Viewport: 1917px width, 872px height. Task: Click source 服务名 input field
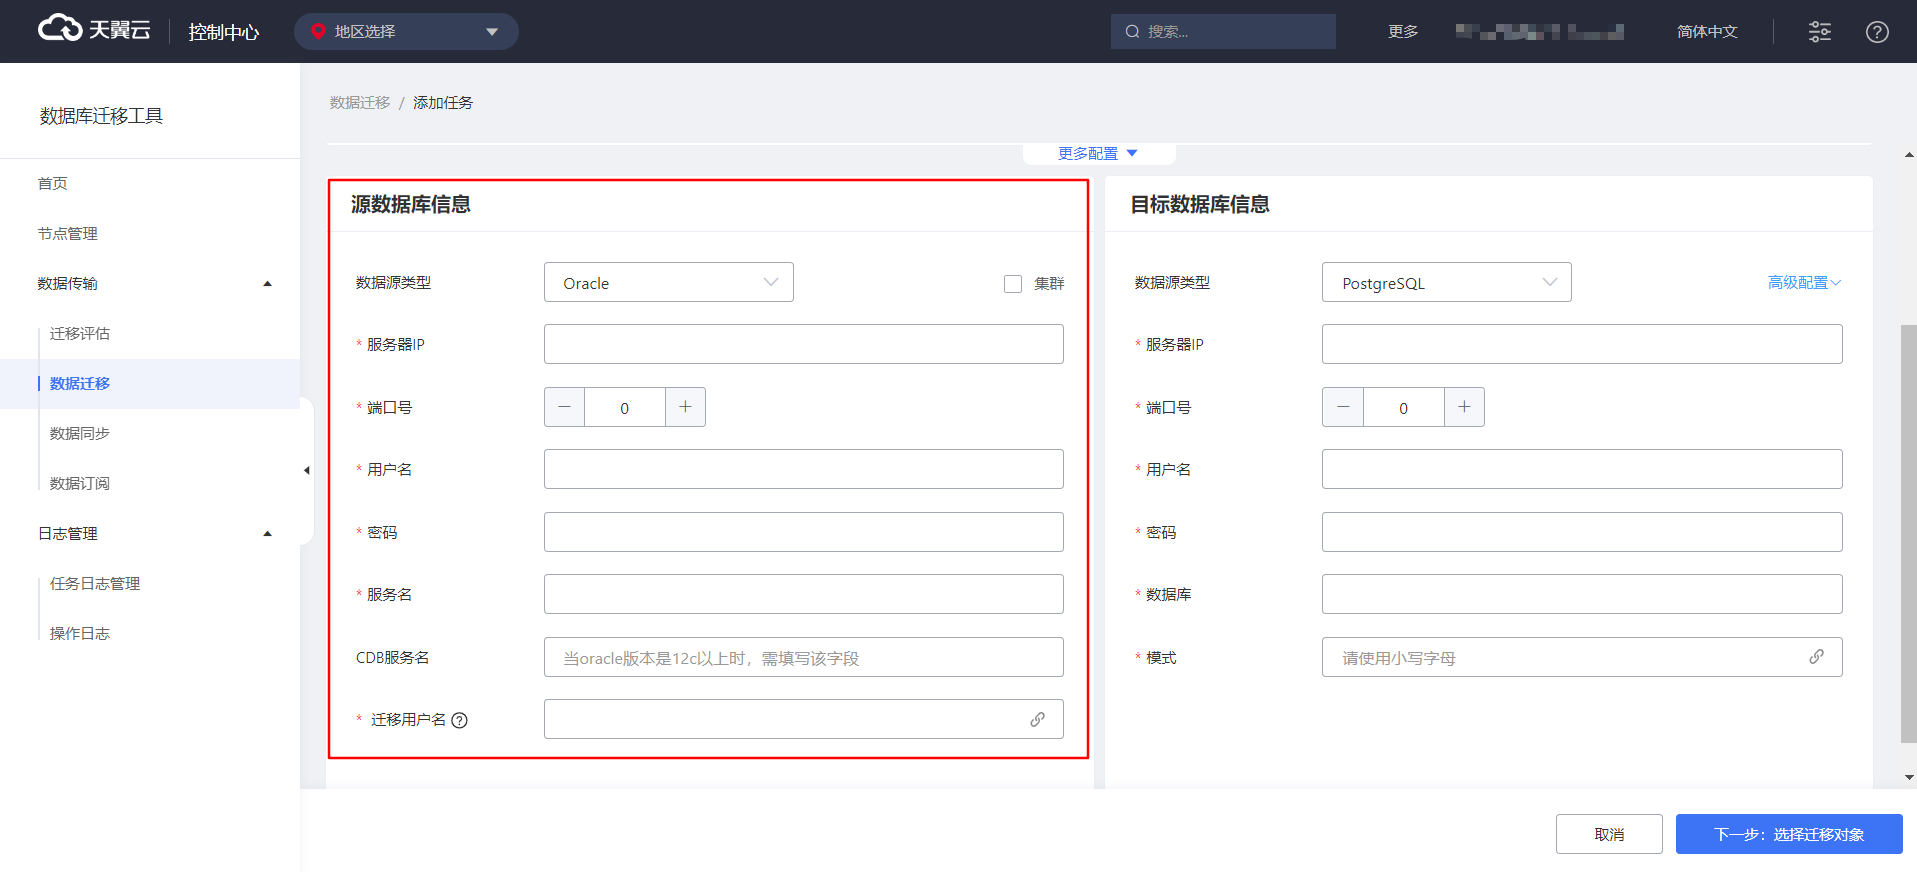tap(804, 594)
